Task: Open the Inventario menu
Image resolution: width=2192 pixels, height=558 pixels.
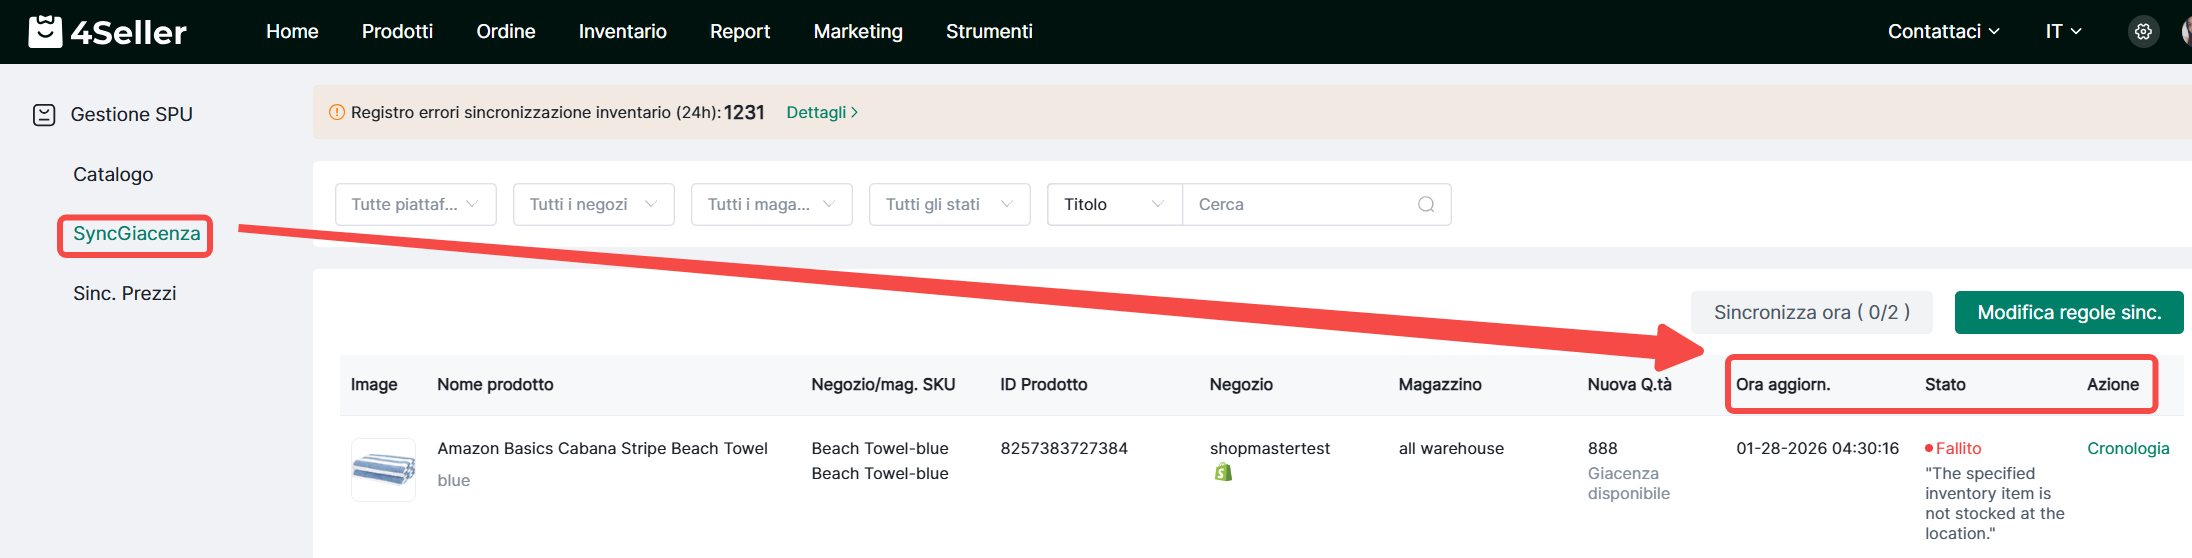Action: [622, 32]
